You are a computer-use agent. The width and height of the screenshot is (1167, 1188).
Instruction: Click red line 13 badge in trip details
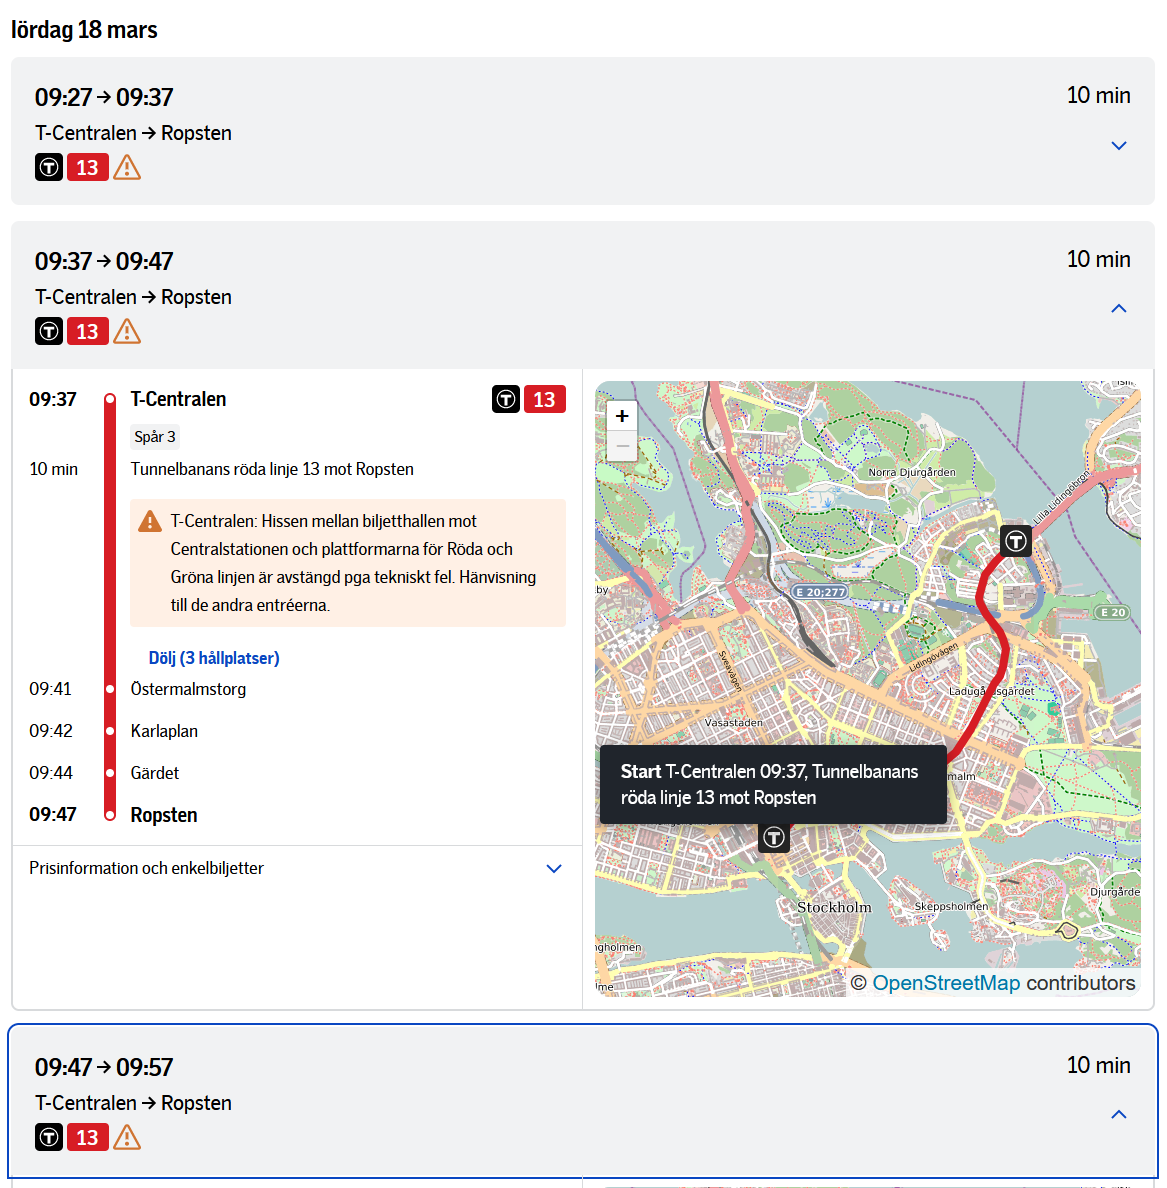pos(544,399)
